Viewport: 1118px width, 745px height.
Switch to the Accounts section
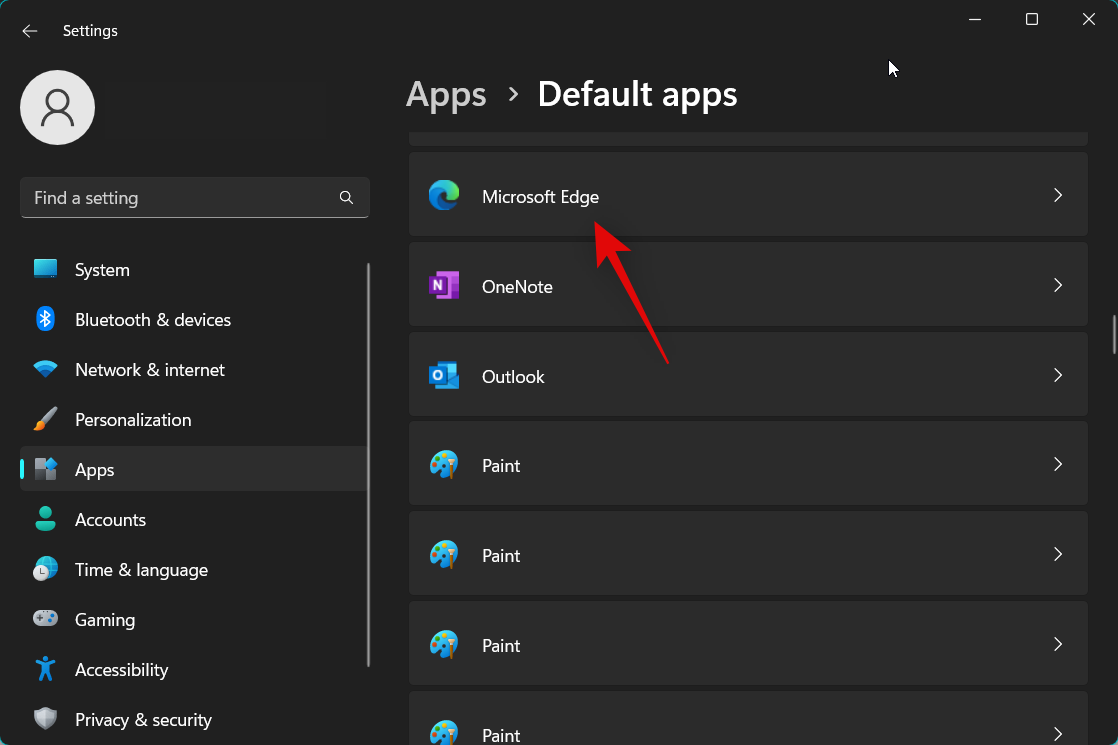click(x=110, y=519)
